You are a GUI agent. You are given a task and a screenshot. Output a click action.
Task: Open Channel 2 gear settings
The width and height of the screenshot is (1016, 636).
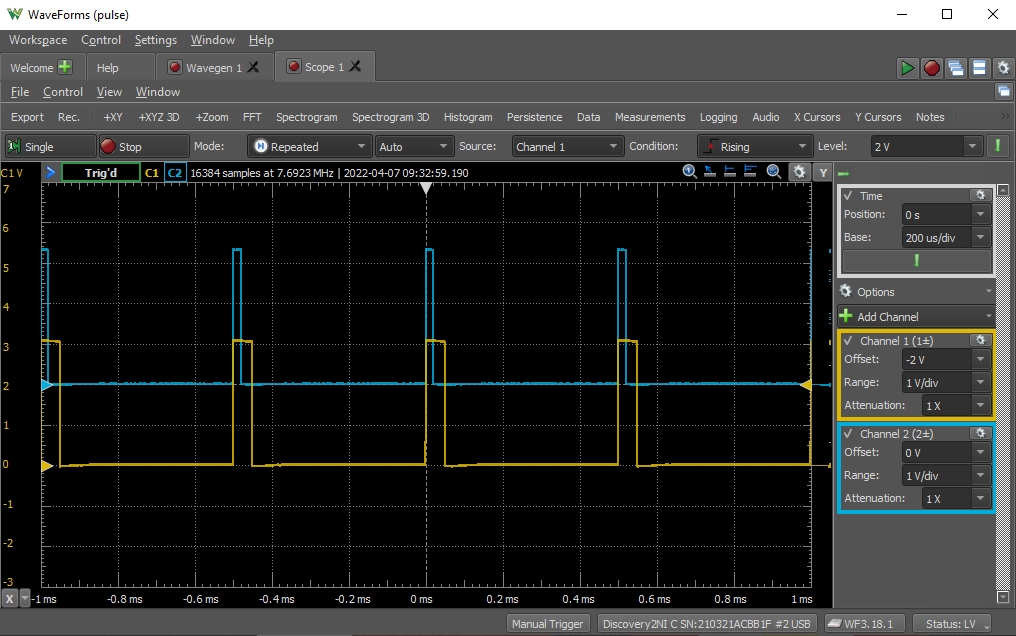980,433
